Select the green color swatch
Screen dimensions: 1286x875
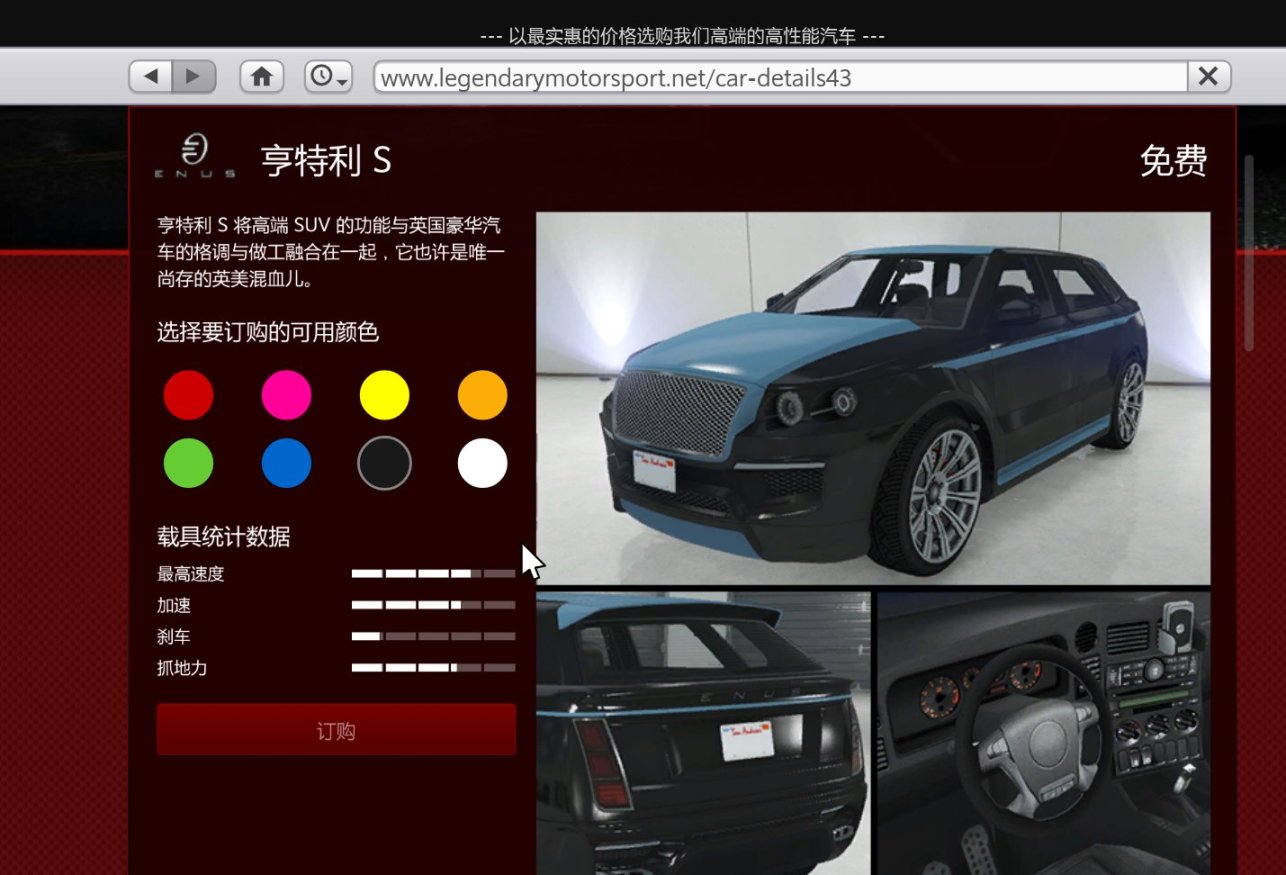pyautogui.click(x=188, y=463)
